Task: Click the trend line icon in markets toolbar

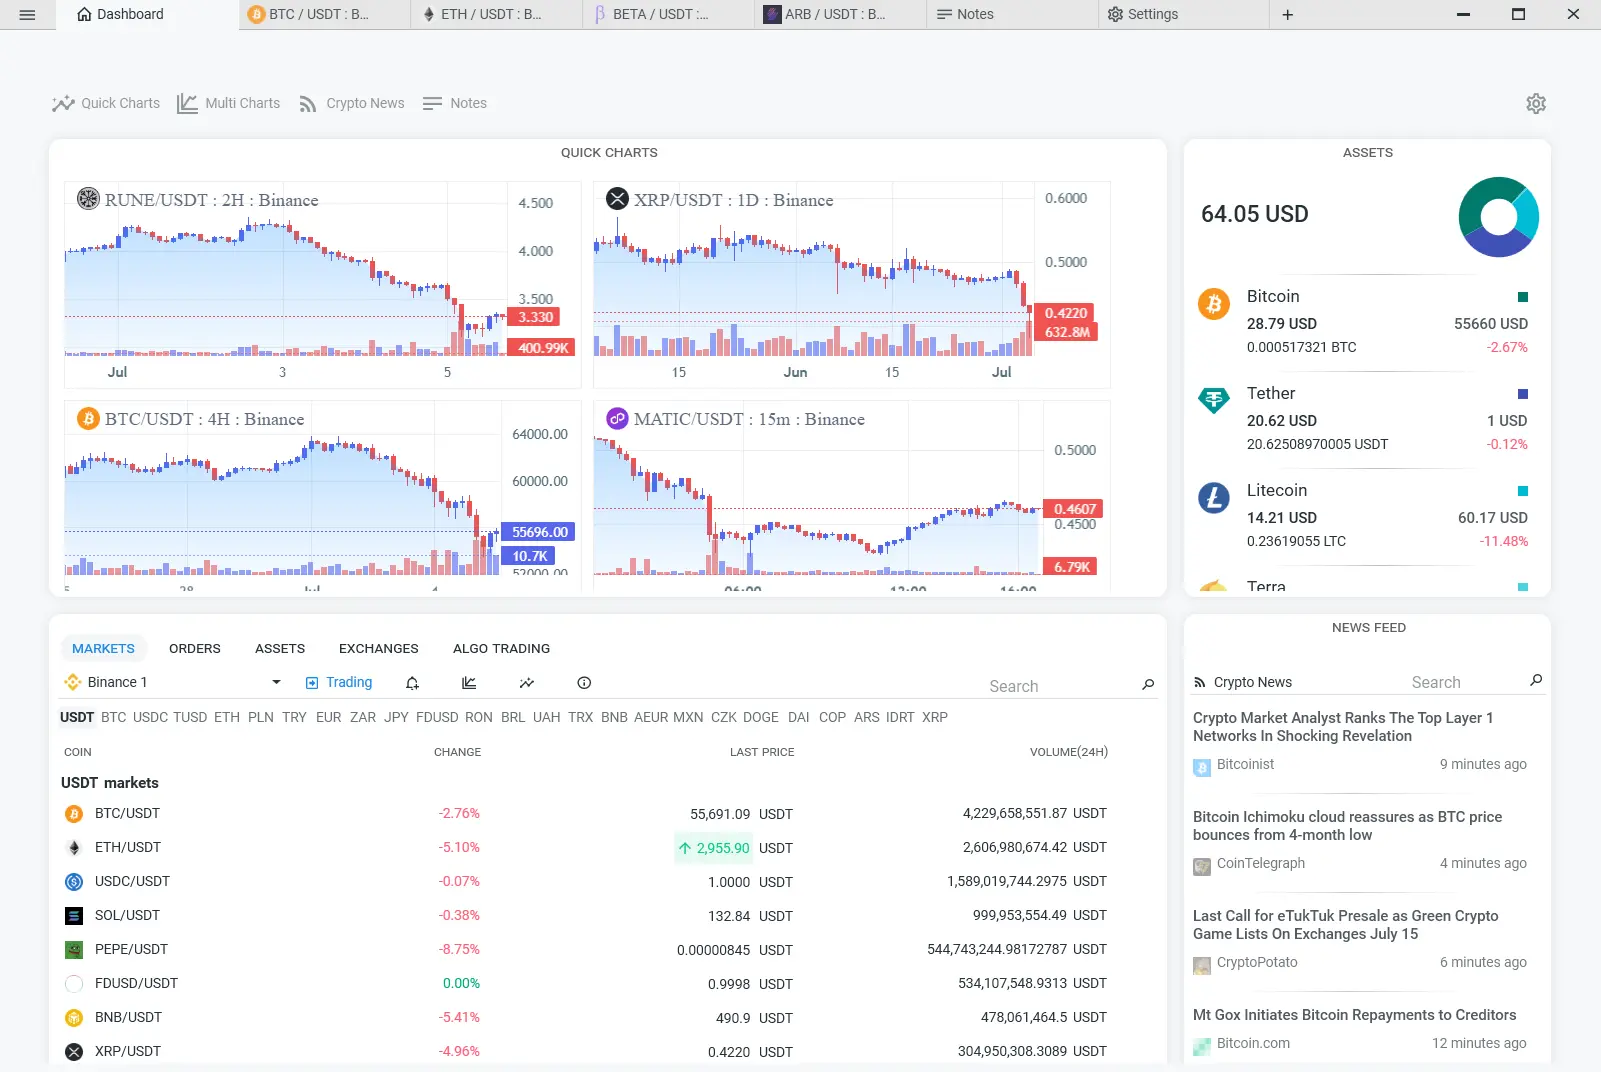Action: [527, 683]
